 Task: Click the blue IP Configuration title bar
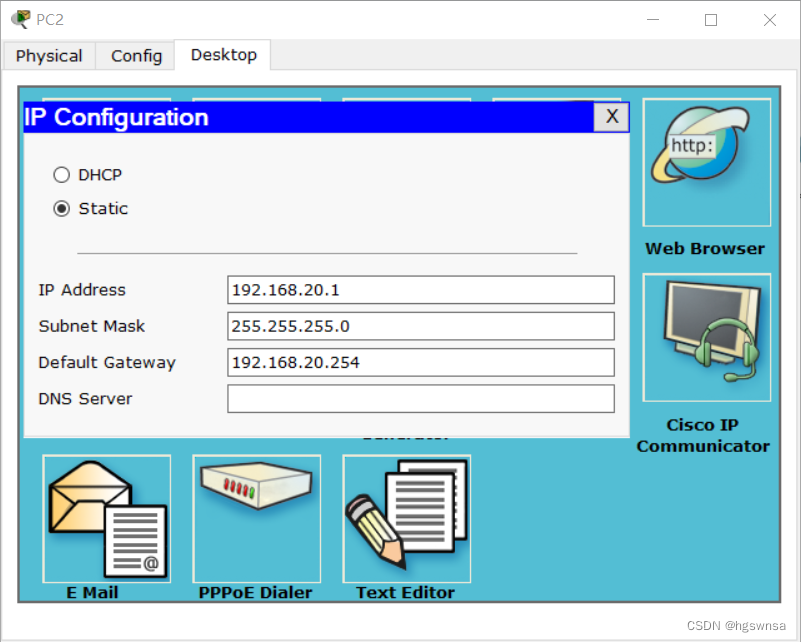point(300,117)
